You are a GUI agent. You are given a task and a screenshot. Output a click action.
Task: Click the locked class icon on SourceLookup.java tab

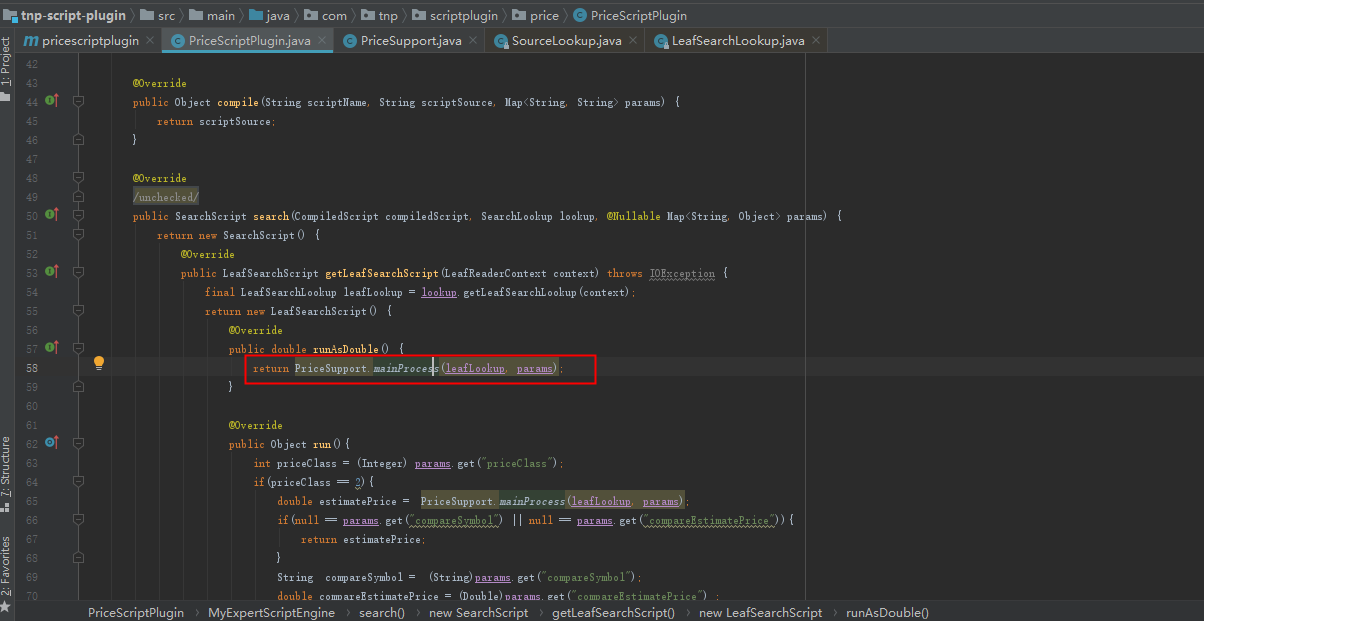coord(501,41)
